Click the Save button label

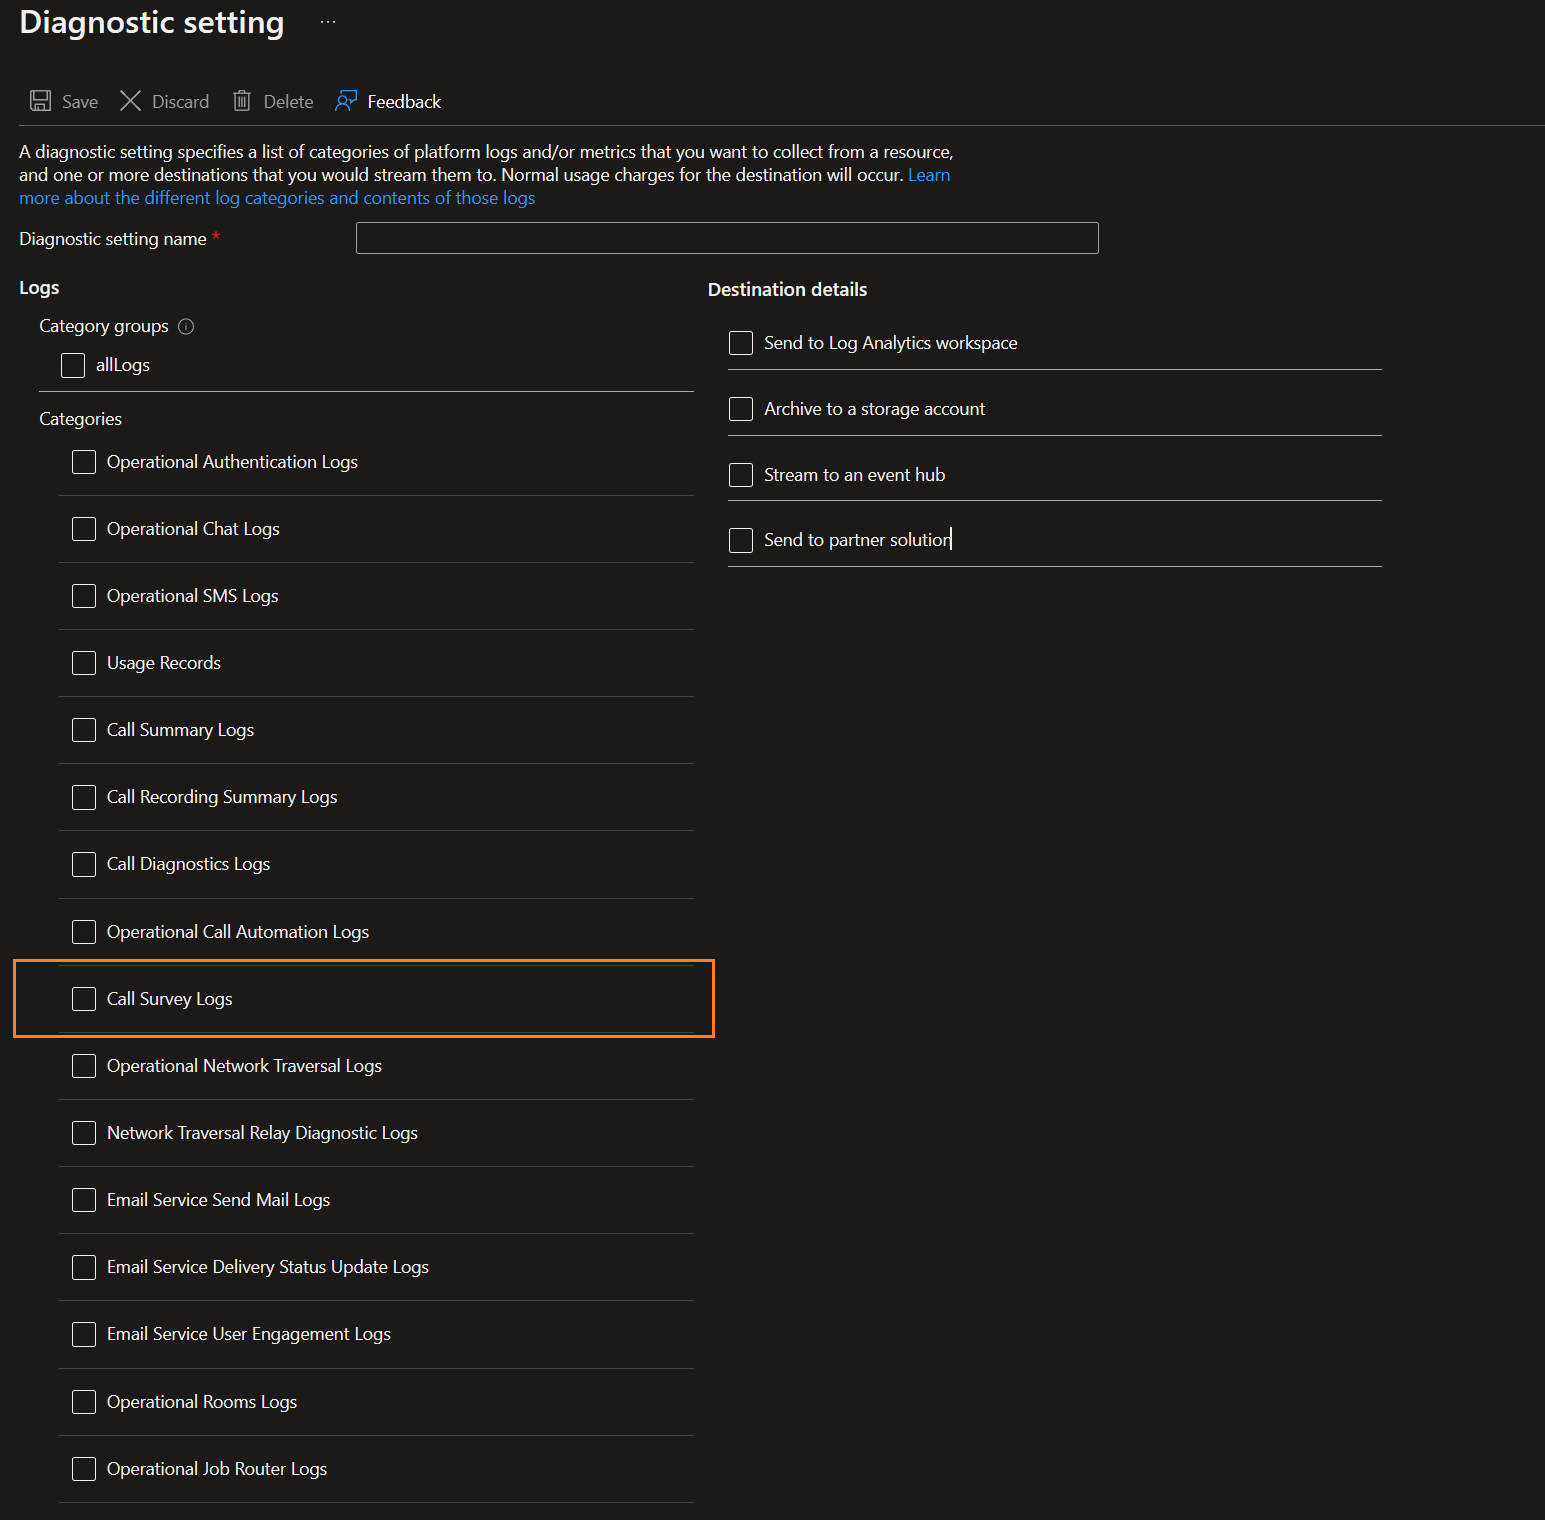tap(80, 102)
